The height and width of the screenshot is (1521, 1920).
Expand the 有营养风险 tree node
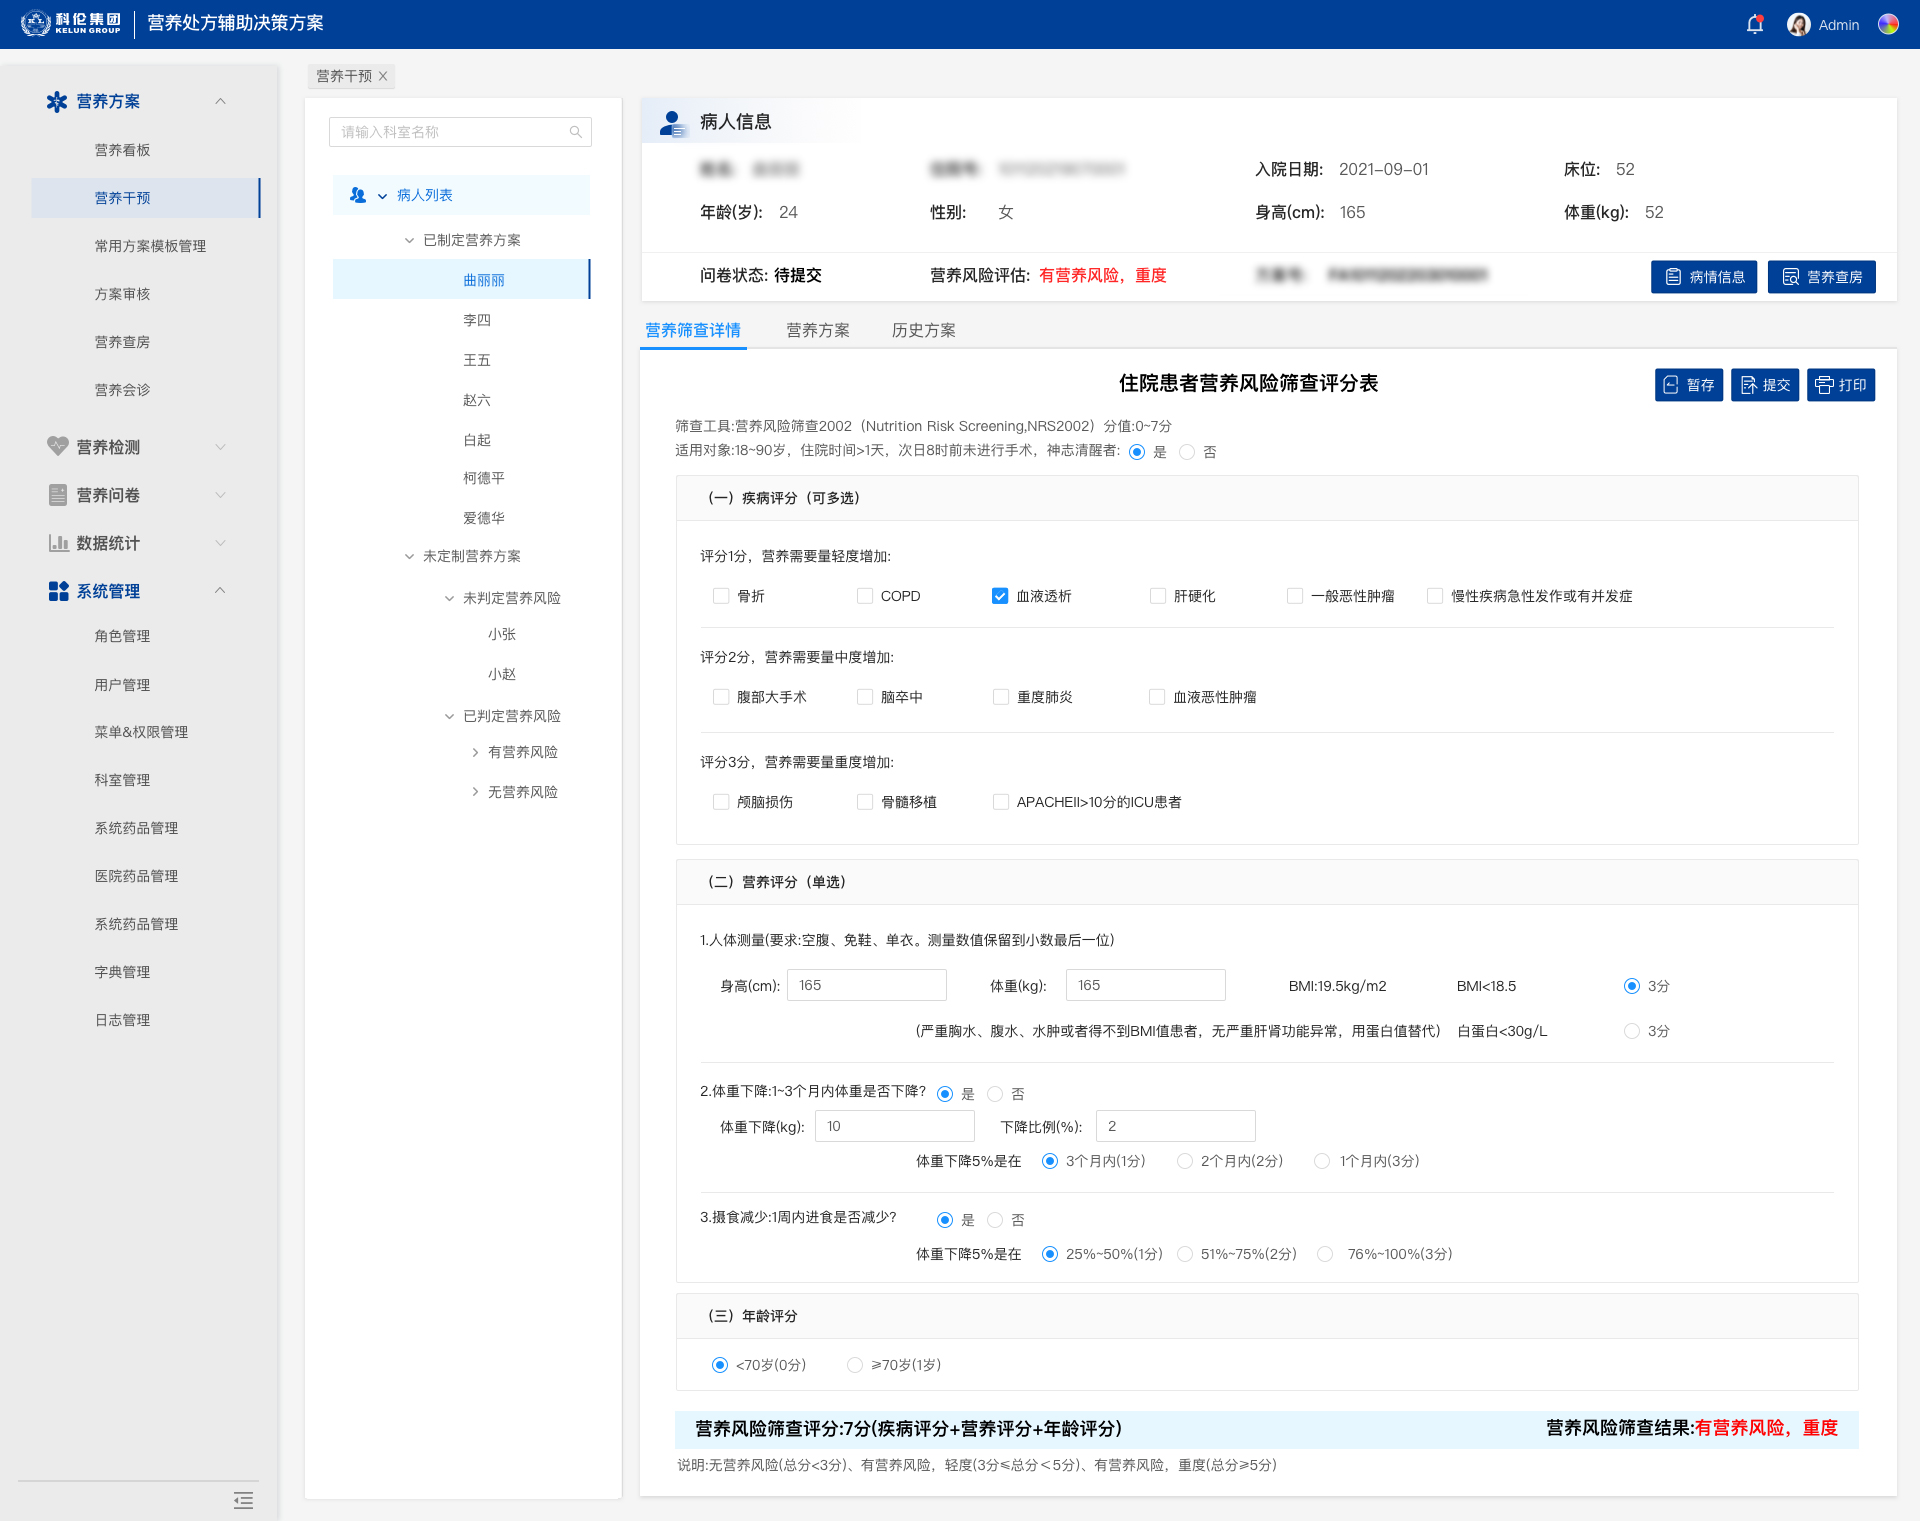(x=475, y=752)
